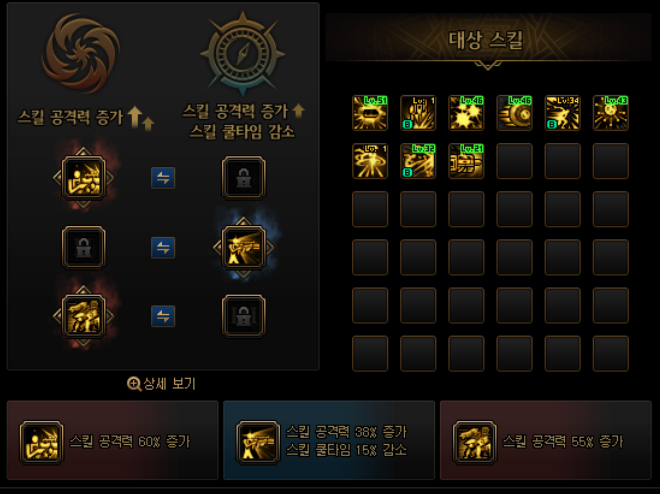Click the 스킬 공격력 55% 증가 panel
The height and width of the screenshot is (494, 660).
coord(546,440)
